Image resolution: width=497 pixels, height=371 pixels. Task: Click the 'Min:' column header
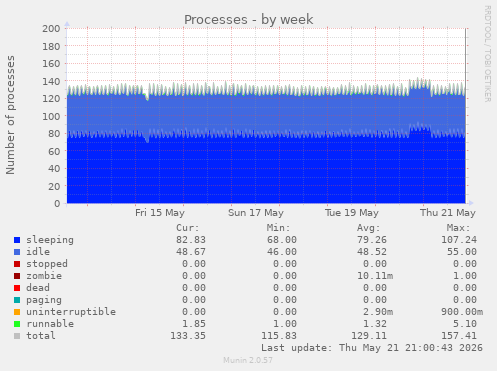tap(278, 228)
